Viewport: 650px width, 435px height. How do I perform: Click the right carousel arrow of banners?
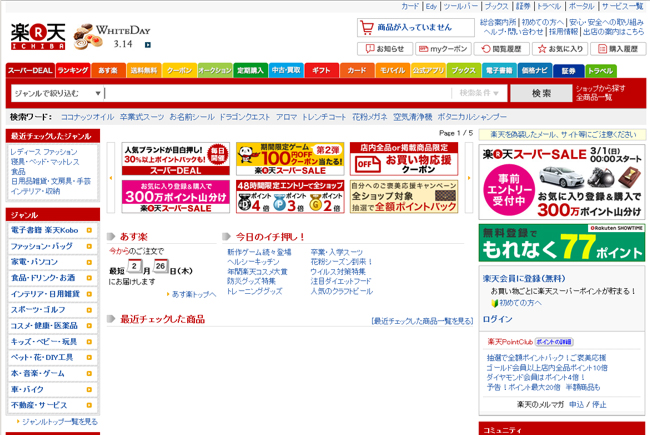tap(470, 178)
